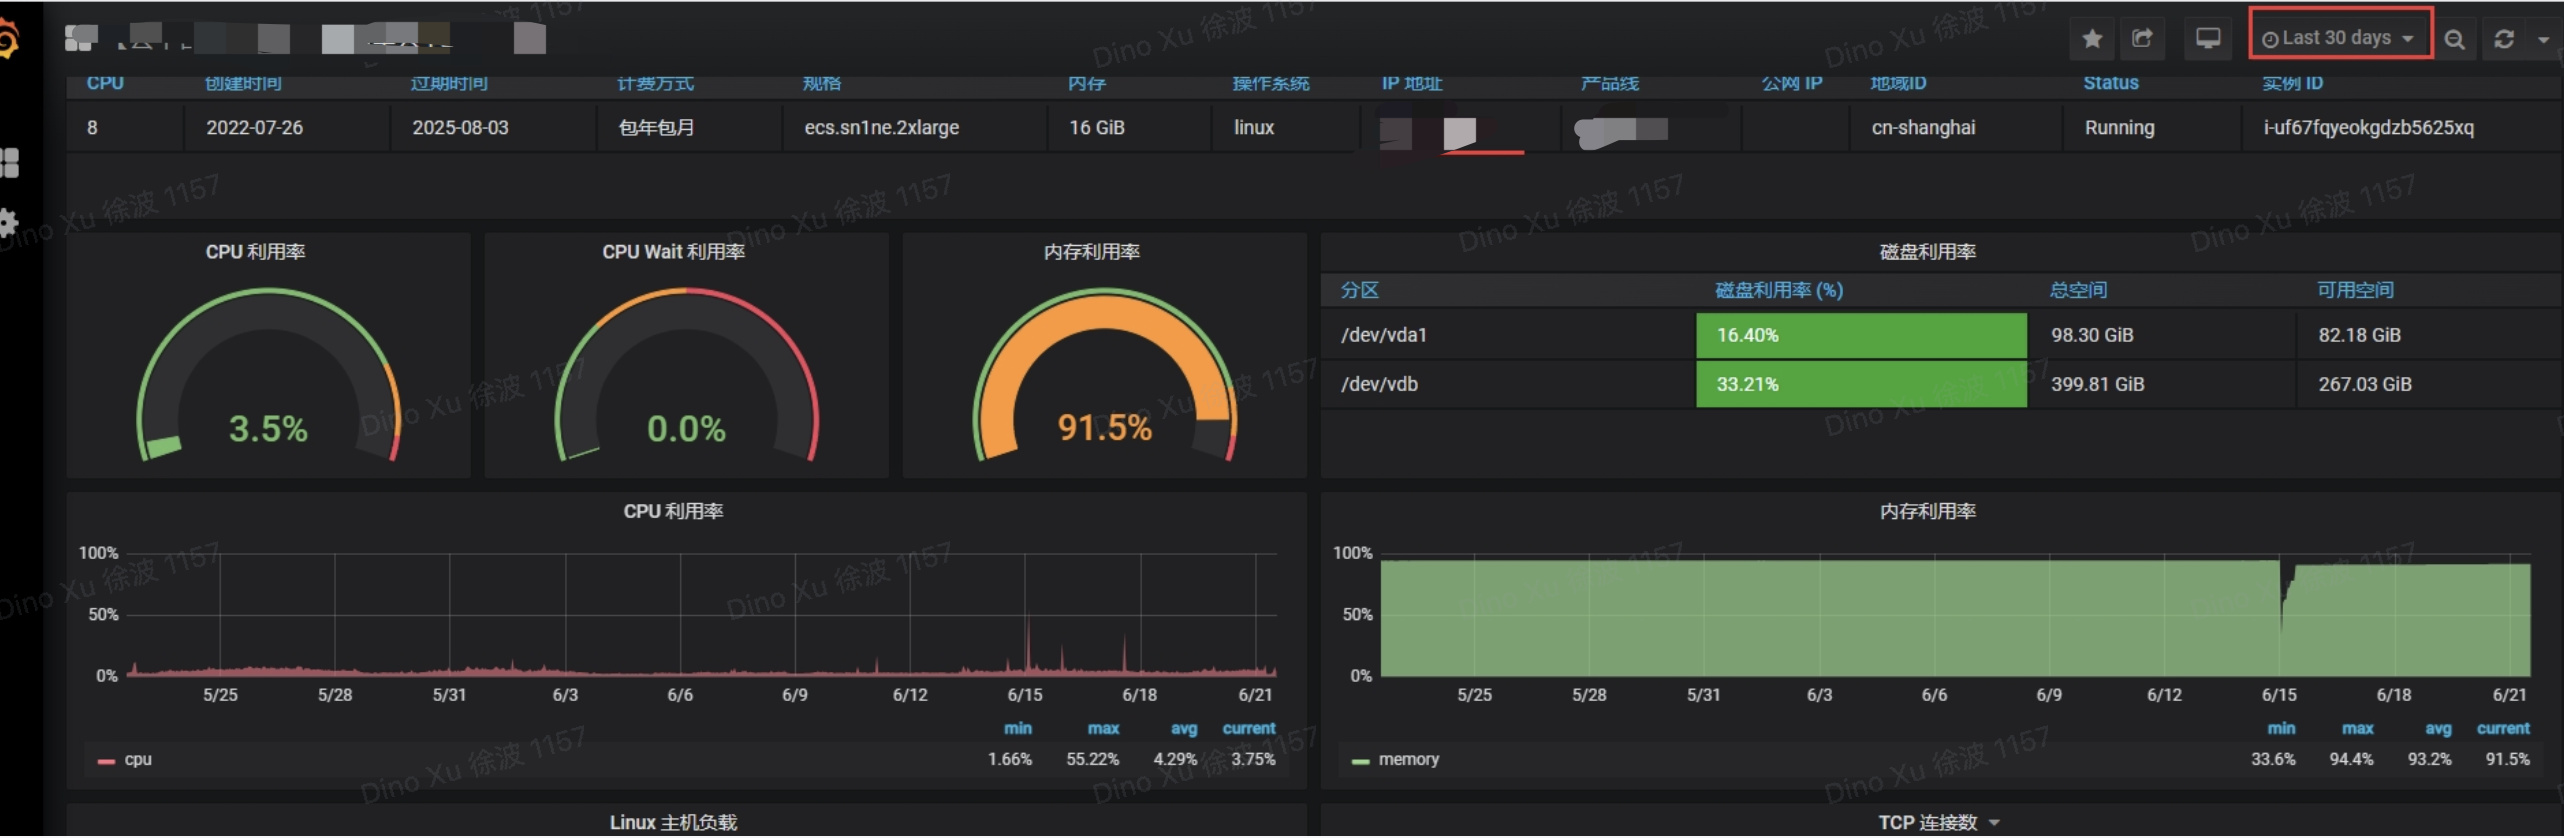
Task: Sort CPU legend by max column
Action: (x=1102, y=729)
